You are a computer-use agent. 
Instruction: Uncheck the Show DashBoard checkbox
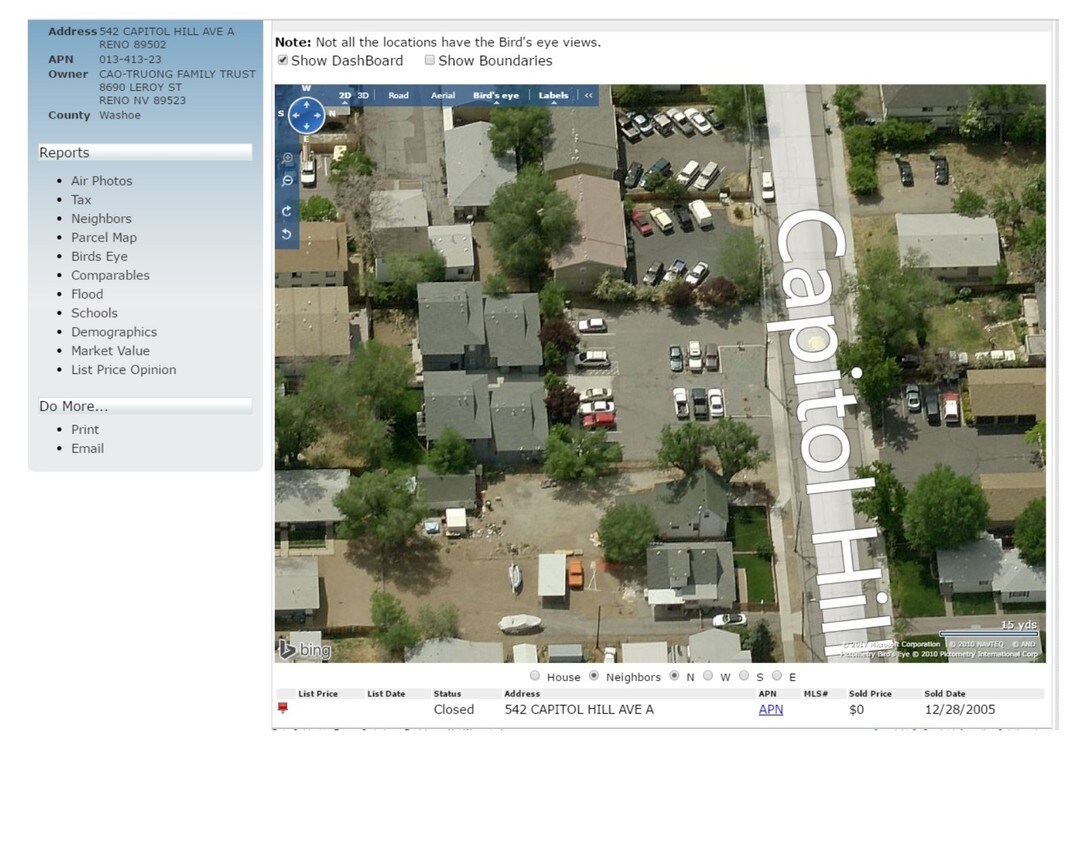(283, 61)
